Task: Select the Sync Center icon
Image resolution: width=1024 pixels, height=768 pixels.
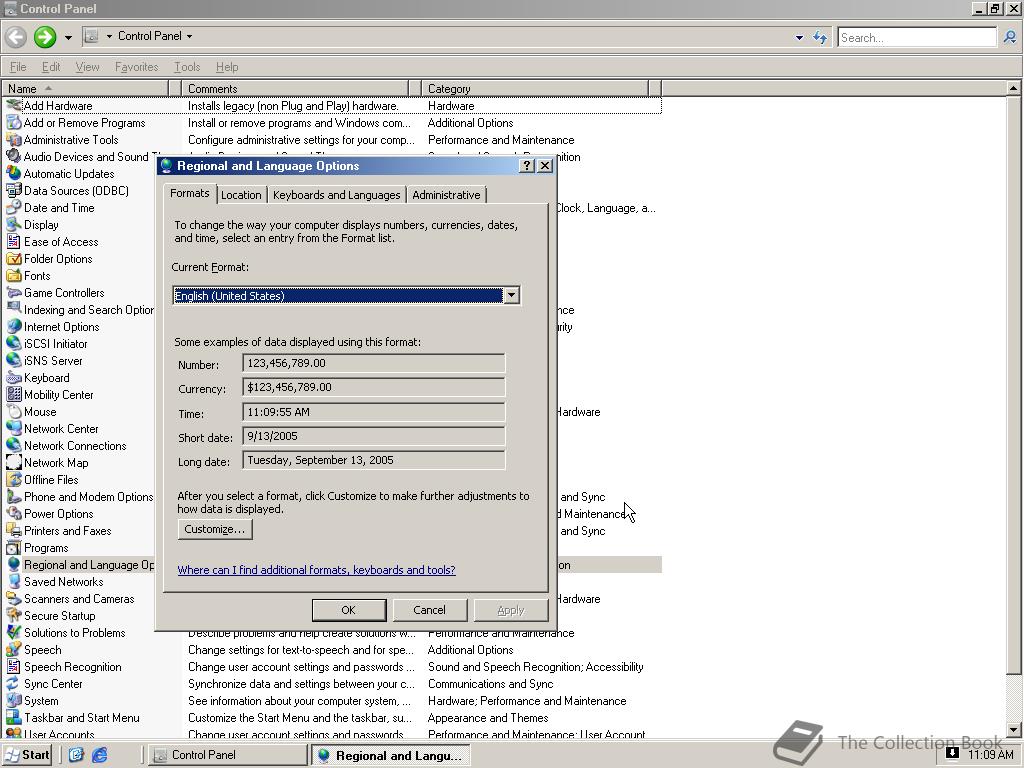Action: [x=14, y=683]
